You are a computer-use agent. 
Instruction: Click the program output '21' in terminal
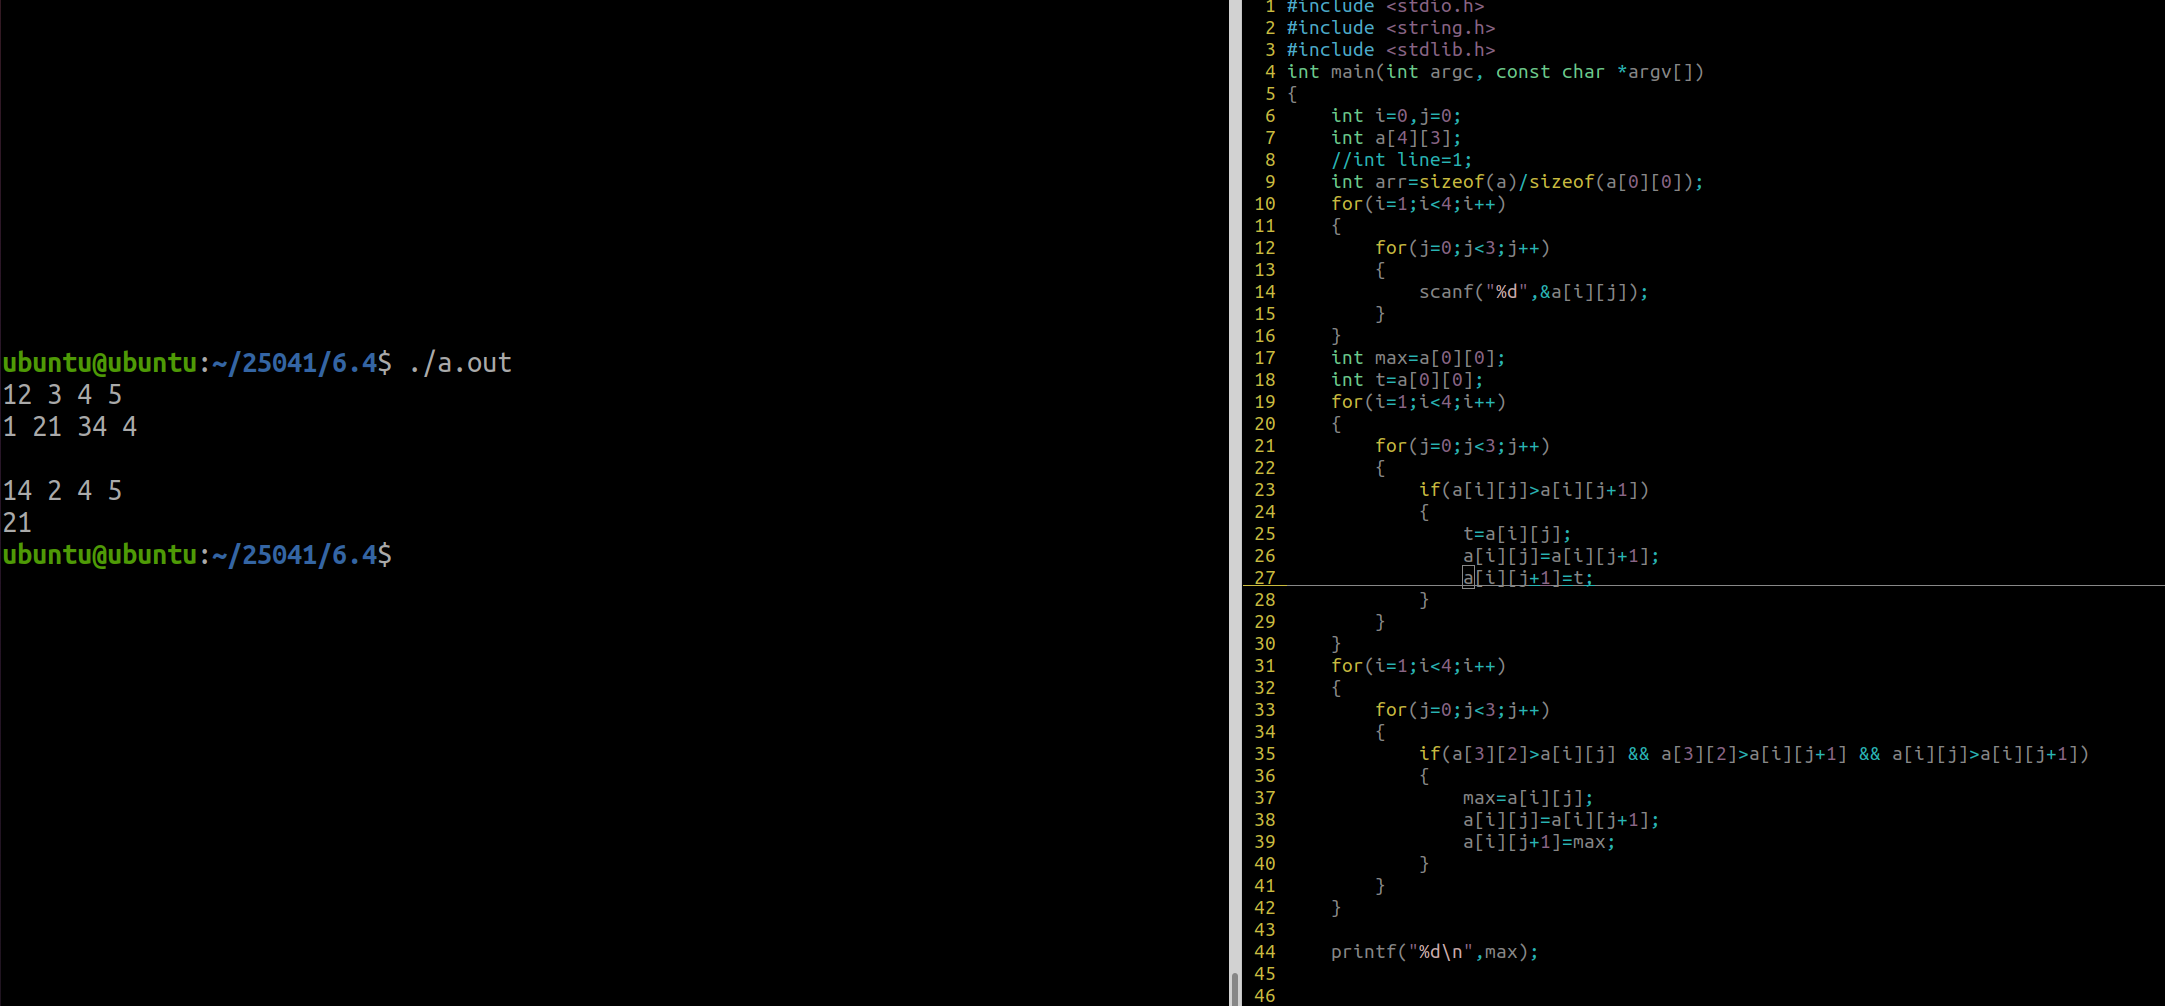[x=17, y=523]
